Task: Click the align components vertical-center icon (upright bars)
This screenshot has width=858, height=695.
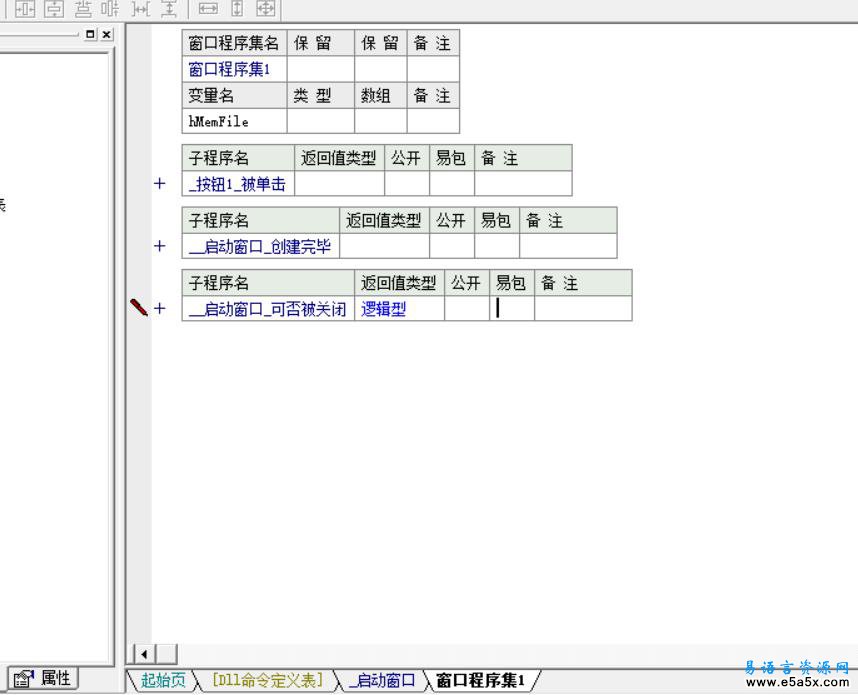Action: 111,9
